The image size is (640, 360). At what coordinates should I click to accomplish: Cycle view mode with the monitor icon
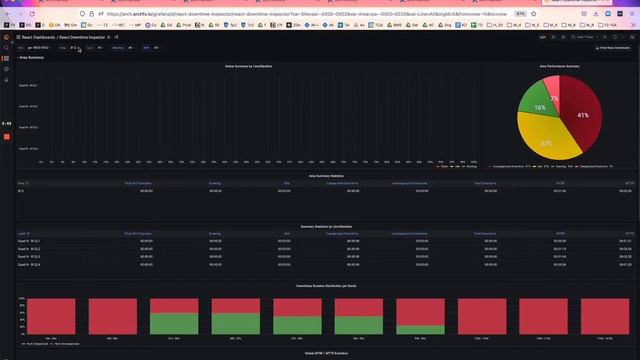click(x=632, y=37)
